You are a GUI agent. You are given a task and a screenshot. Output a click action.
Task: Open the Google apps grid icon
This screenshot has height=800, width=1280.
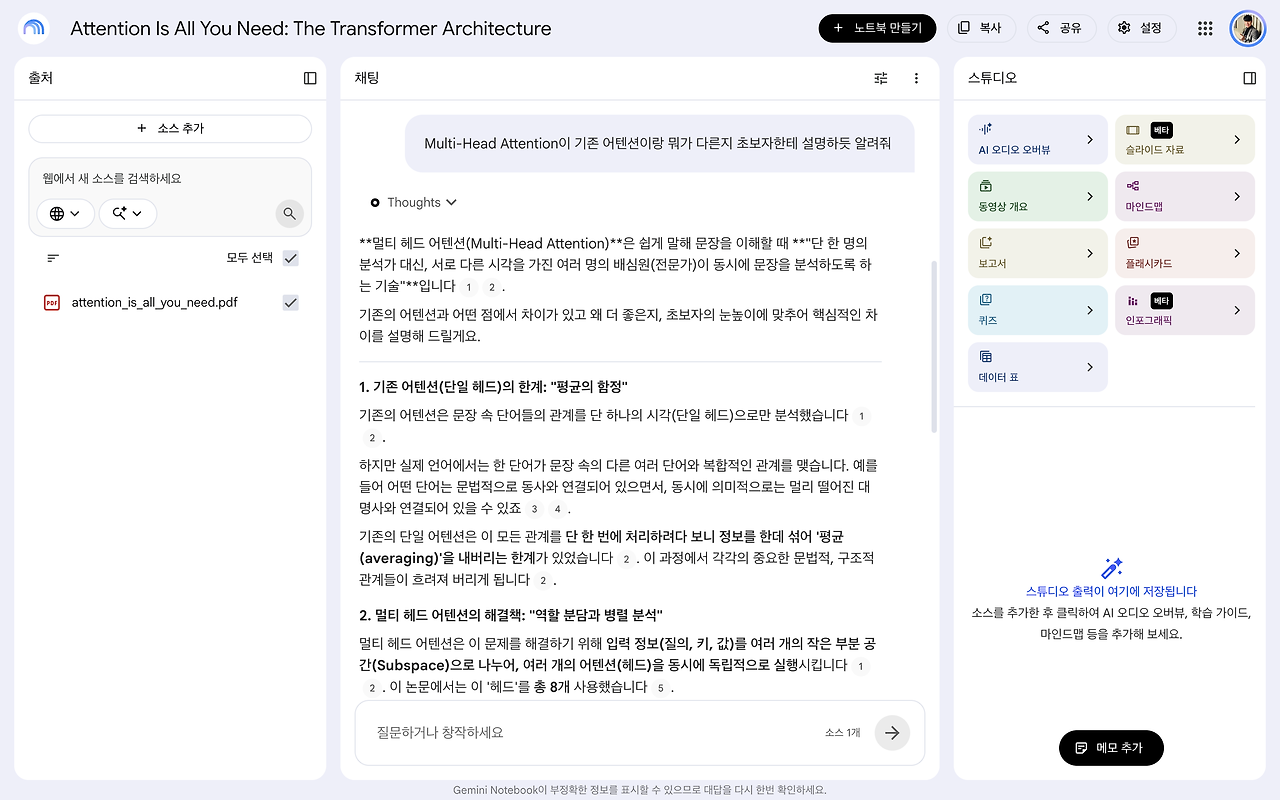pyautogui.click(x=1205, y=28)
